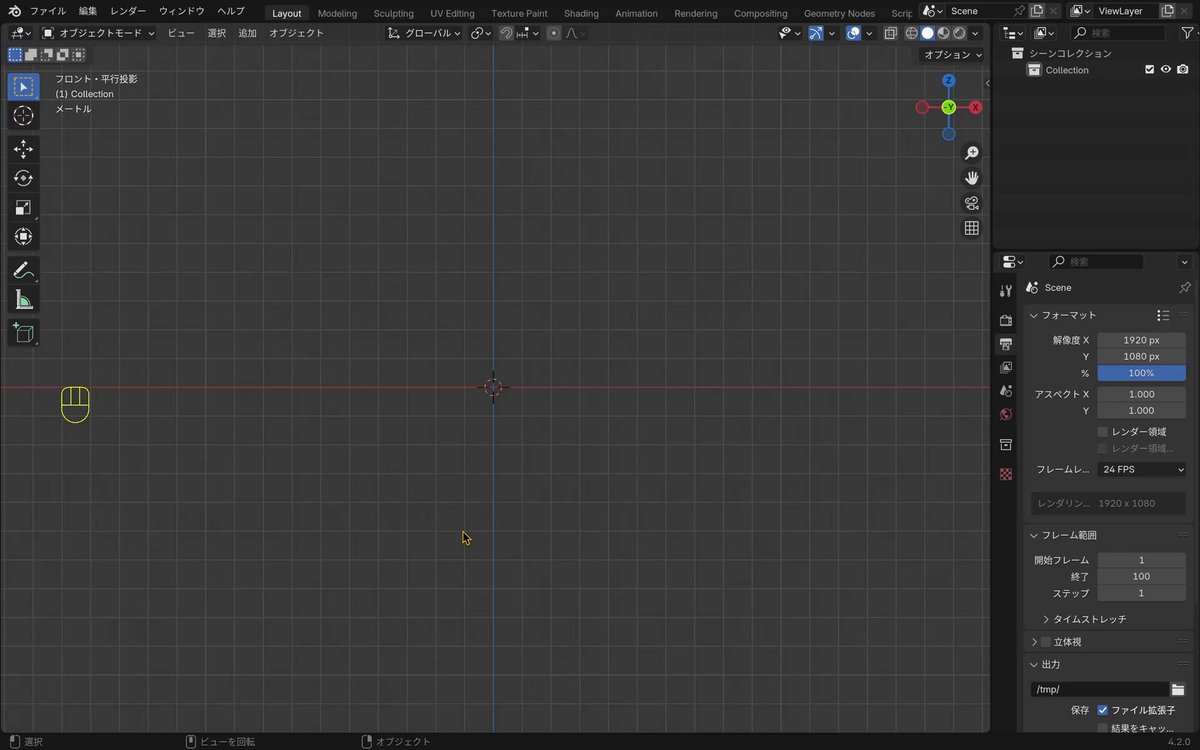The width and height of the screenshot is (1200, 750).
Task: Select the Measure ruler tool
Action: [23, 299]
